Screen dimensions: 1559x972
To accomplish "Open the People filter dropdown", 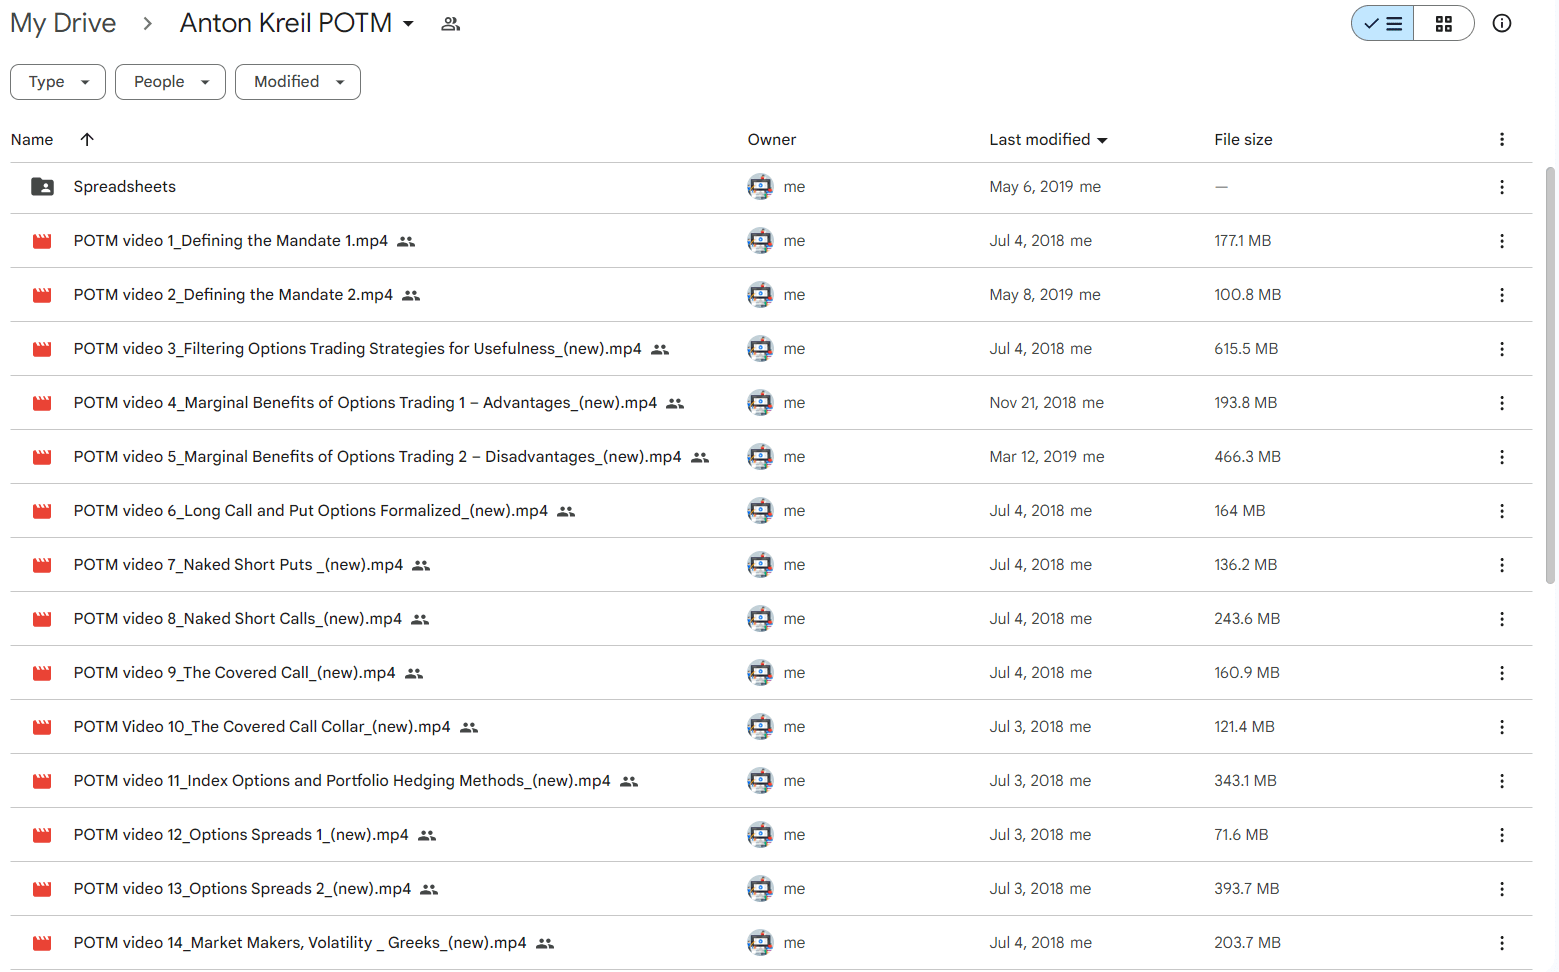I will coord(170,82).
